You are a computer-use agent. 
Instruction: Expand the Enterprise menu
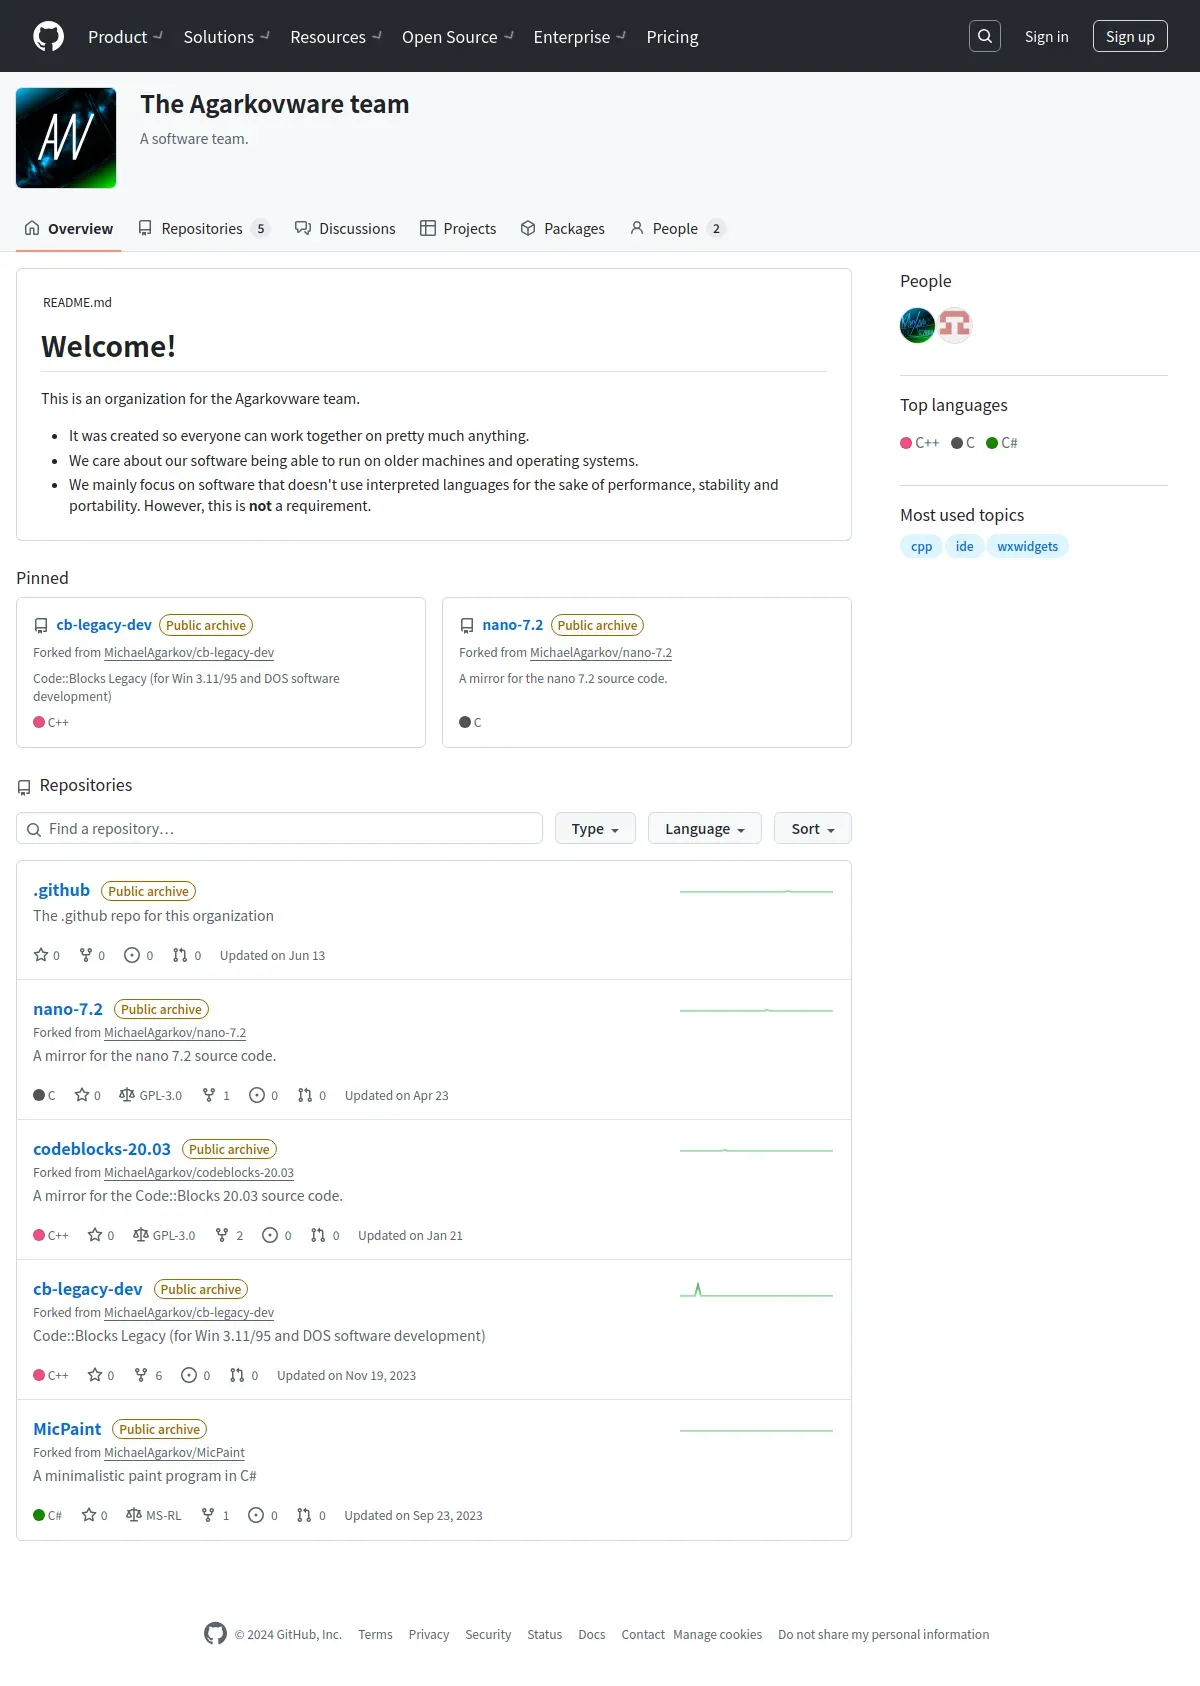[579, 36]
